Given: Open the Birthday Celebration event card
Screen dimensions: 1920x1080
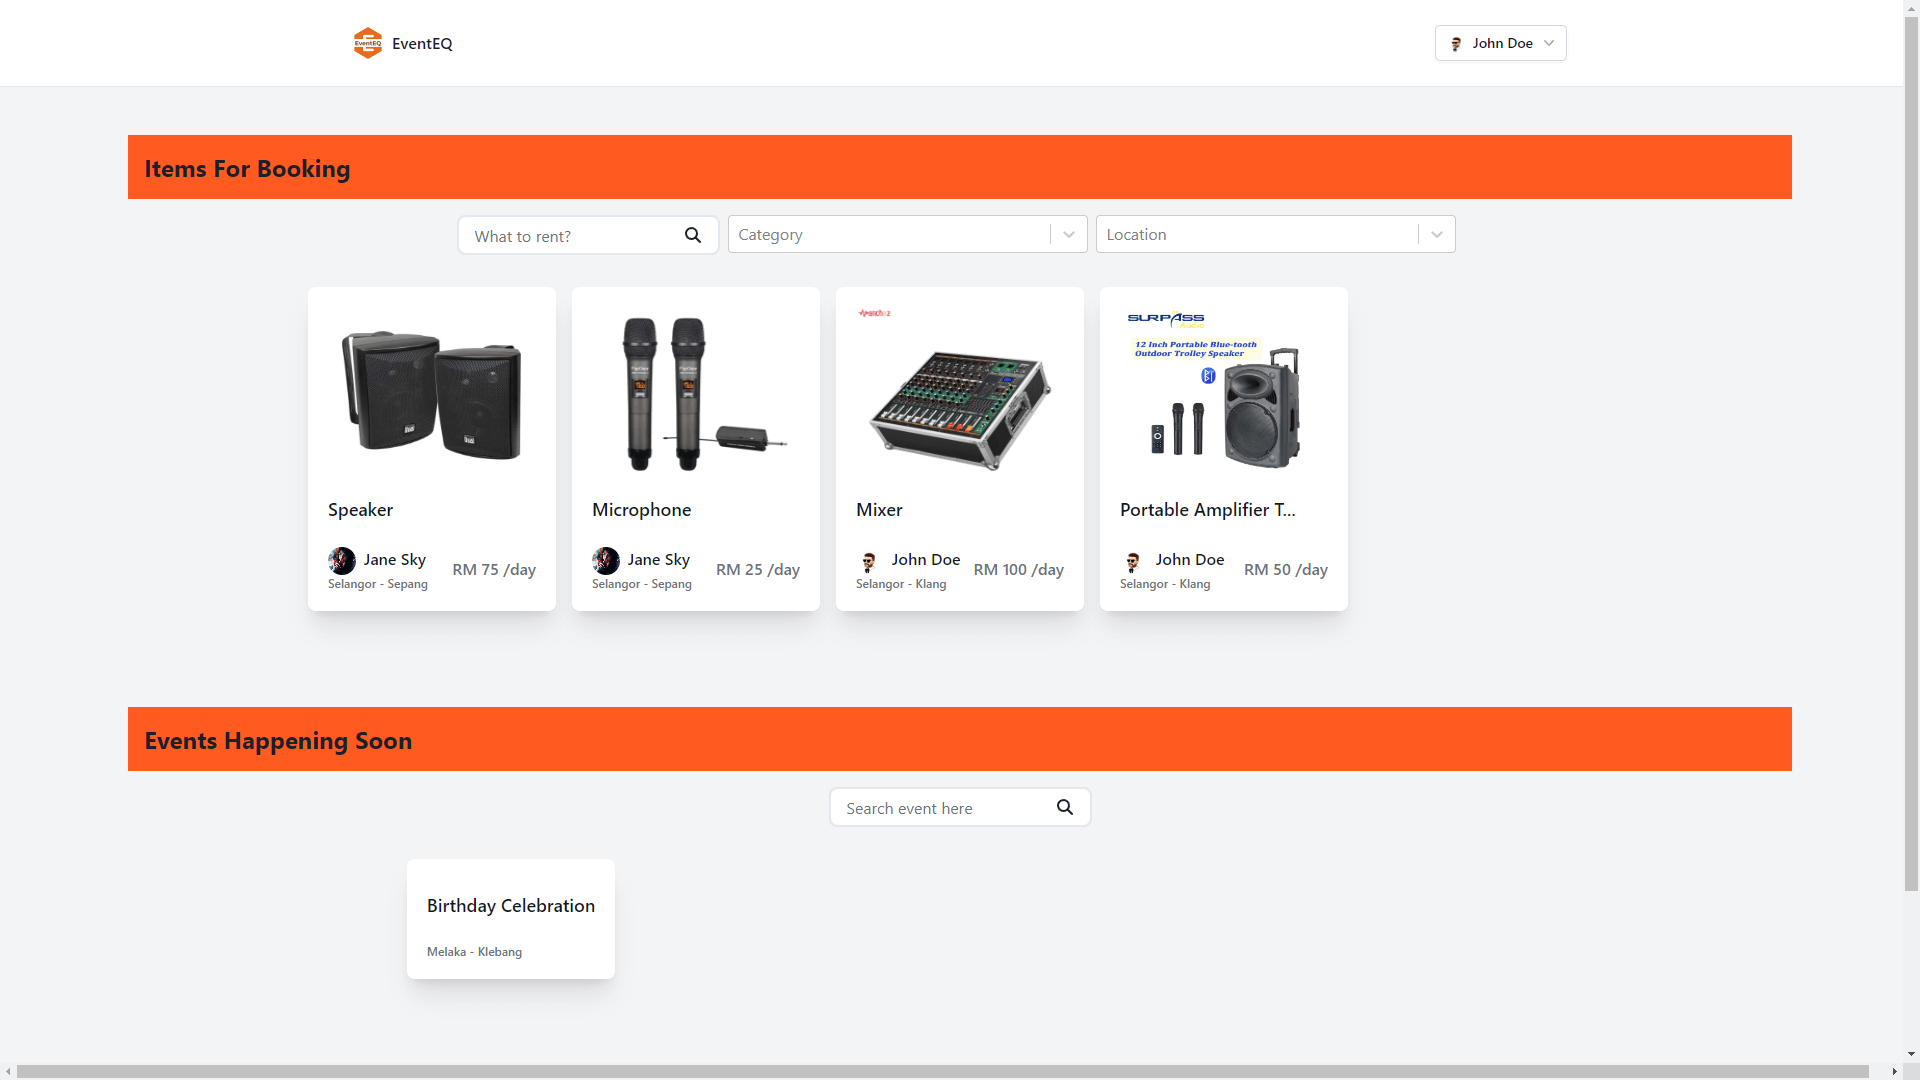Looking at the screenshot, I should tap(510, 918).
